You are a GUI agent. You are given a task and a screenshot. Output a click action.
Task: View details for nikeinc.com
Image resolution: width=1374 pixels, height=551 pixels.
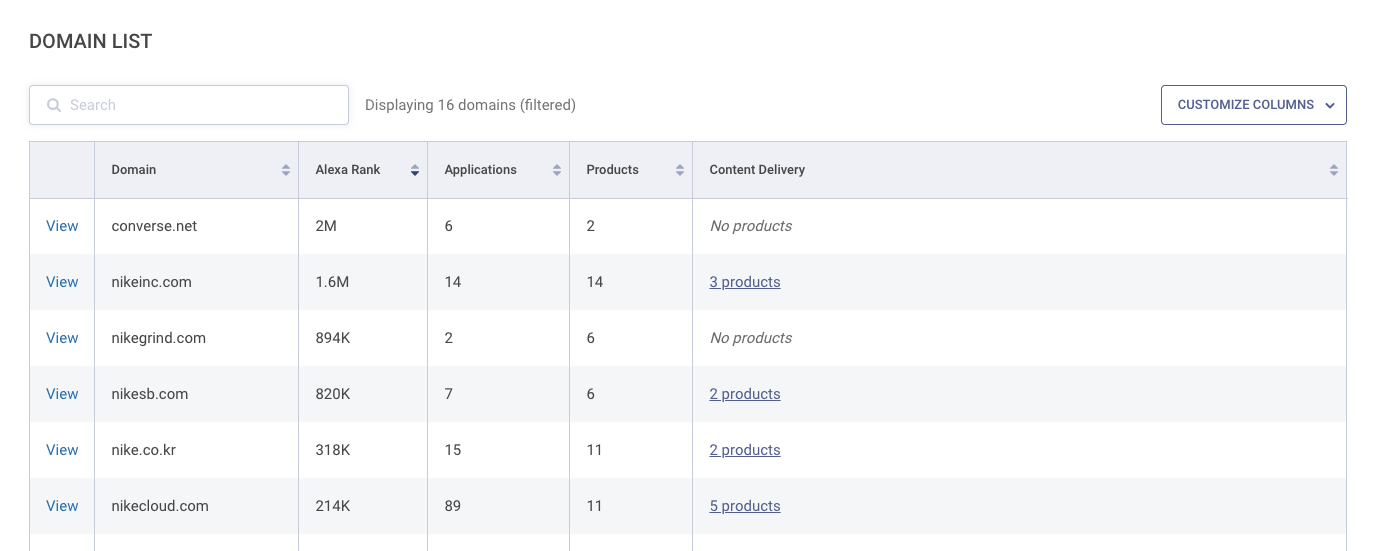[62, 282]
